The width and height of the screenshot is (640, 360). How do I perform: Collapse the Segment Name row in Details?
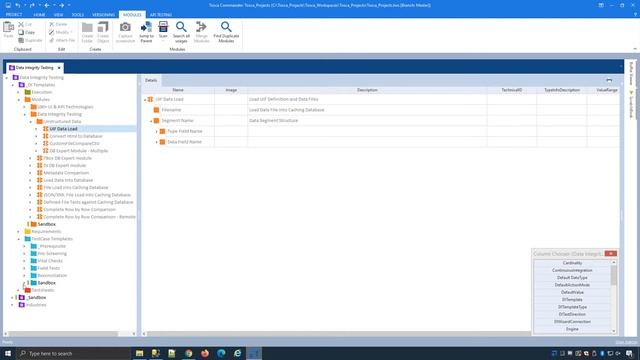pyautogui.click(x=151, y=121)
